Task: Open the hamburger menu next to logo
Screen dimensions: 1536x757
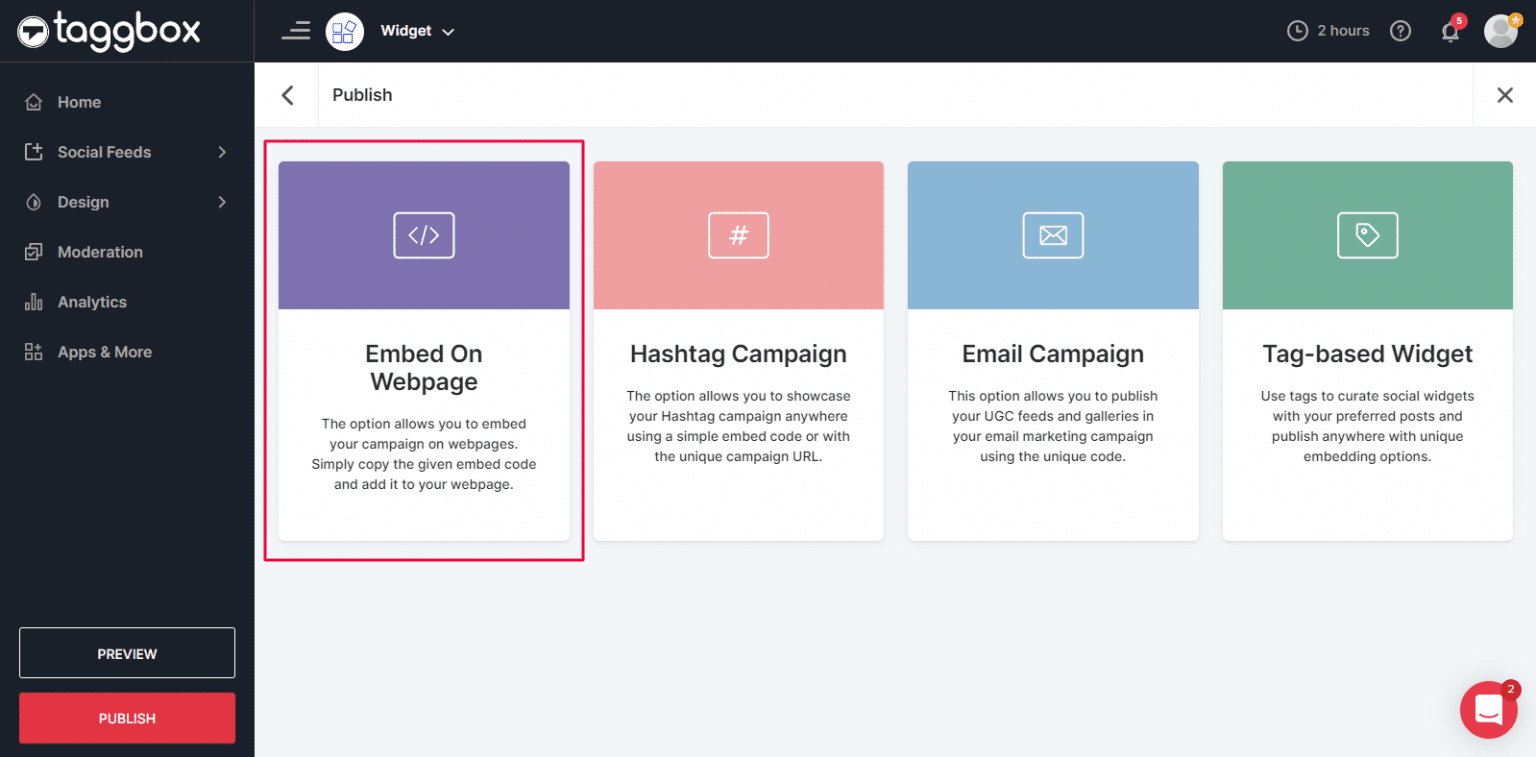Action: click(x=296, y=30)
